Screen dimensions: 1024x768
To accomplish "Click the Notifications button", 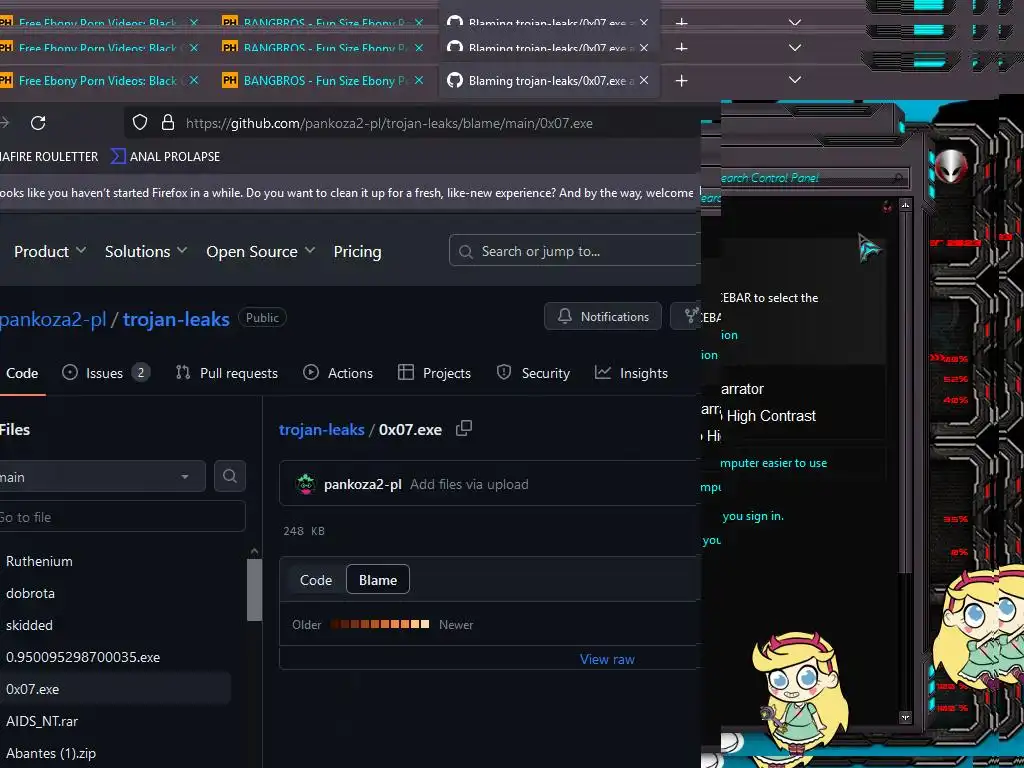I will [x=603, y=316].
